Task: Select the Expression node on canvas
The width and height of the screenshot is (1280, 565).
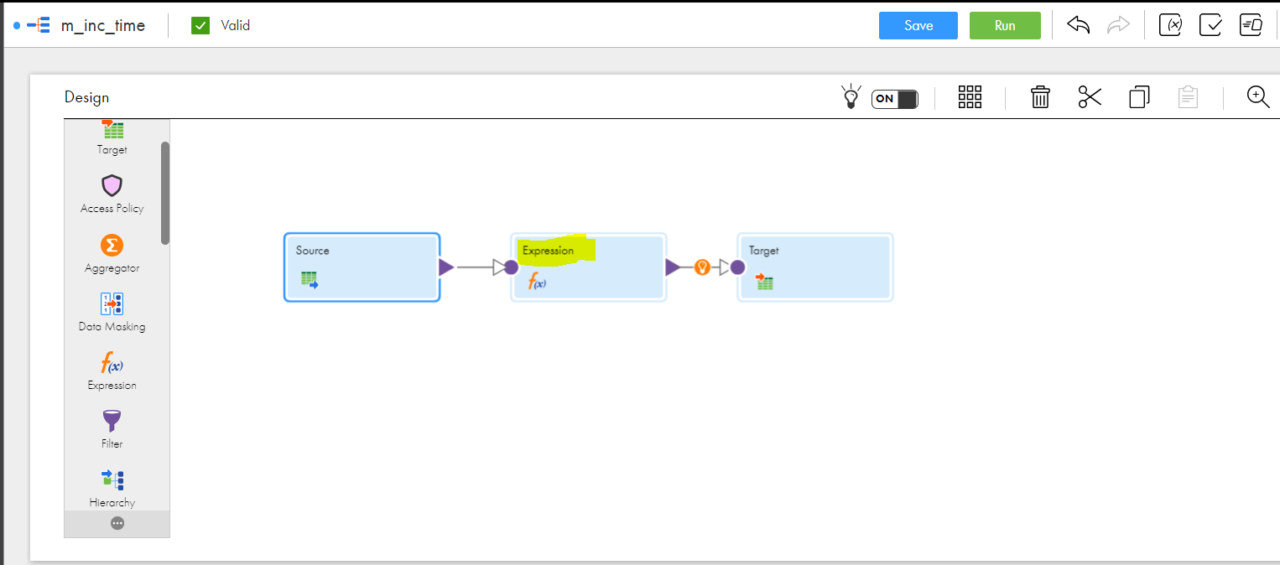Action: coord(588,267)
